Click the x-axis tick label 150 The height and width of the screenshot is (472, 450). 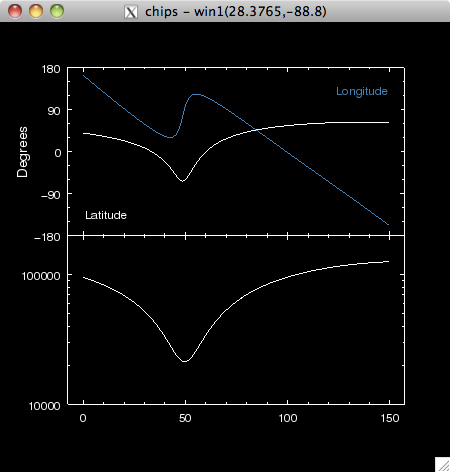[390, 418]
